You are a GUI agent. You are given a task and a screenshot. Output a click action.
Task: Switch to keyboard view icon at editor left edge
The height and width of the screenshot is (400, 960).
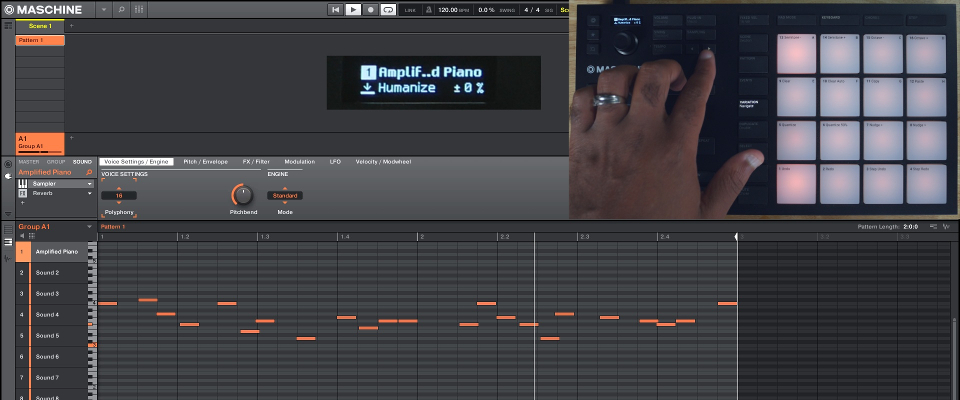(x=8, y=243)
